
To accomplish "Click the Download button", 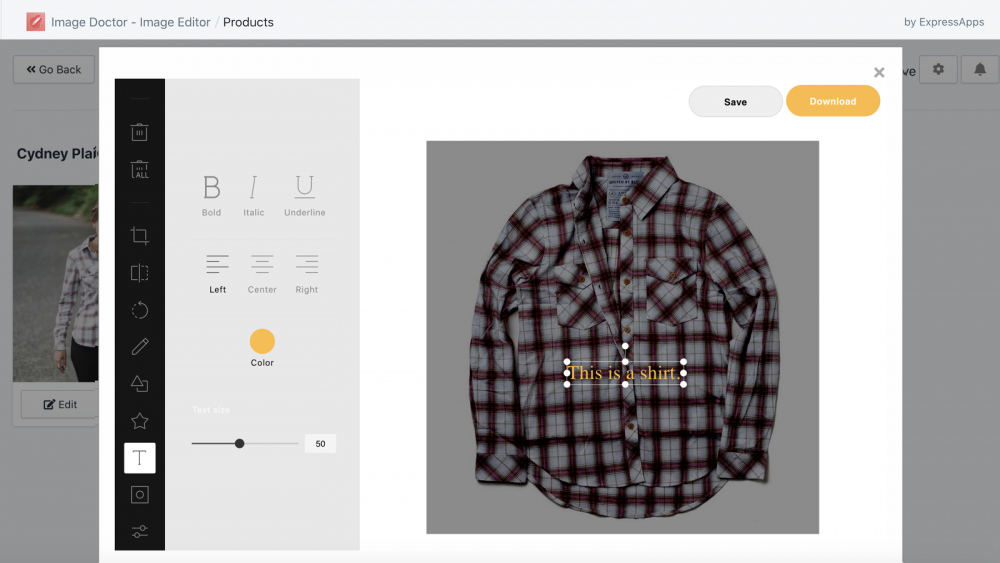I will click(x=833, y=101).
